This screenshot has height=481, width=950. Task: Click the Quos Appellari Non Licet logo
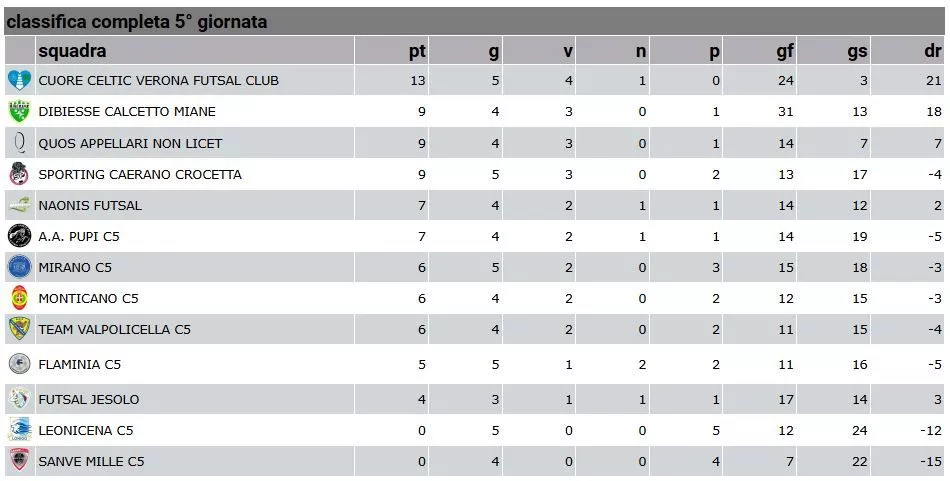pos(19,143)
